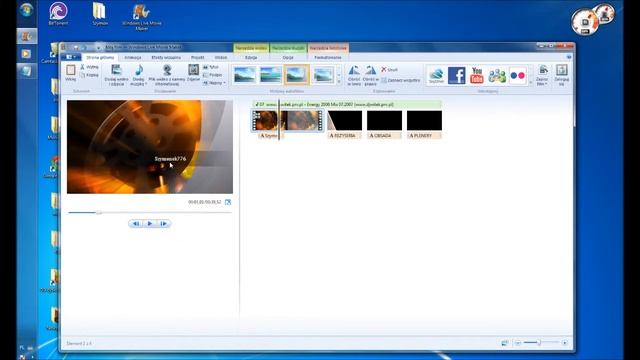Click the green music track bar

pos(347,104)
